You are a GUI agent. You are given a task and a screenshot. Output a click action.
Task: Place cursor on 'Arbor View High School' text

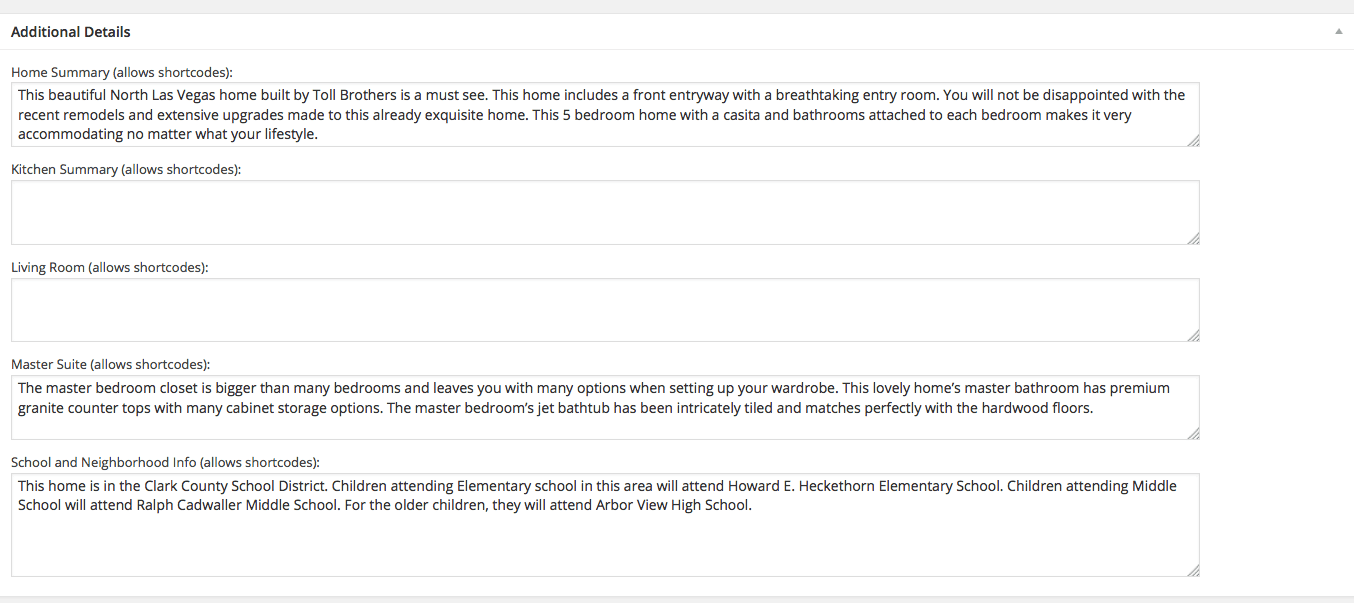(672, 505)
